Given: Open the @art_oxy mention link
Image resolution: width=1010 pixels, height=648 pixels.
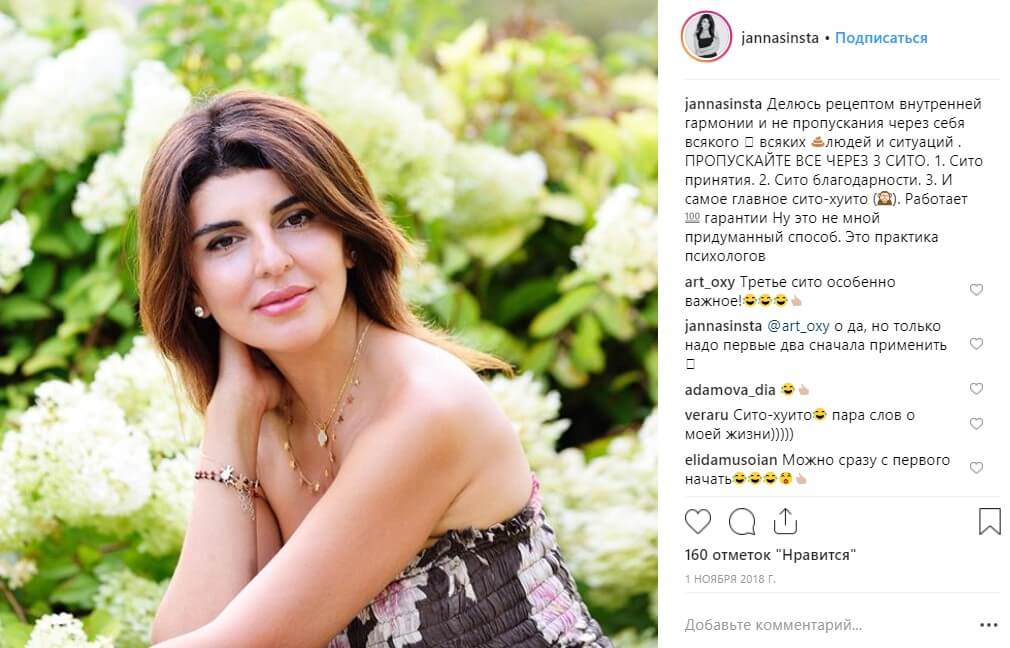Looking at the screenshot, I should coord(799,327).
